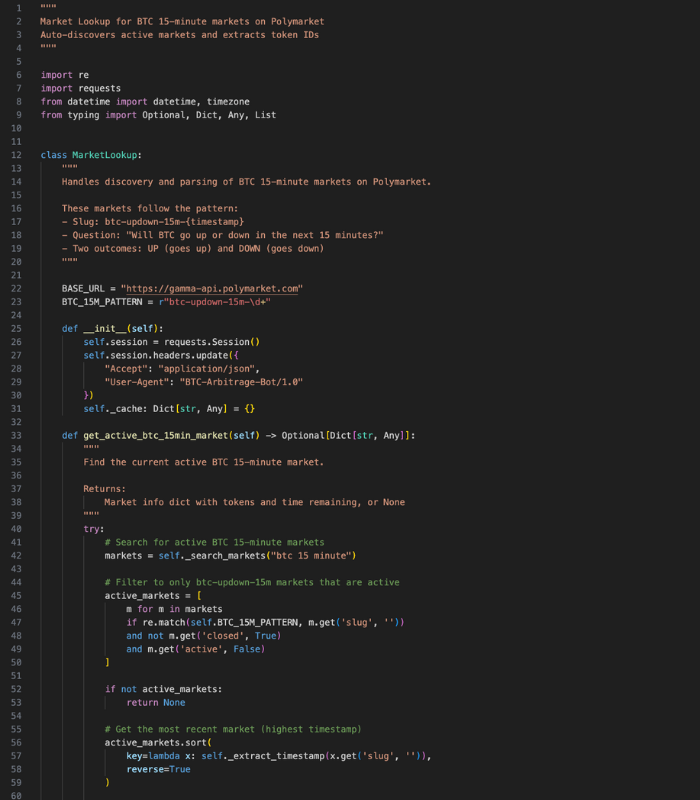Click 'import requests' statement
This screenshot has width=700, height=800.
click(81, 88)
